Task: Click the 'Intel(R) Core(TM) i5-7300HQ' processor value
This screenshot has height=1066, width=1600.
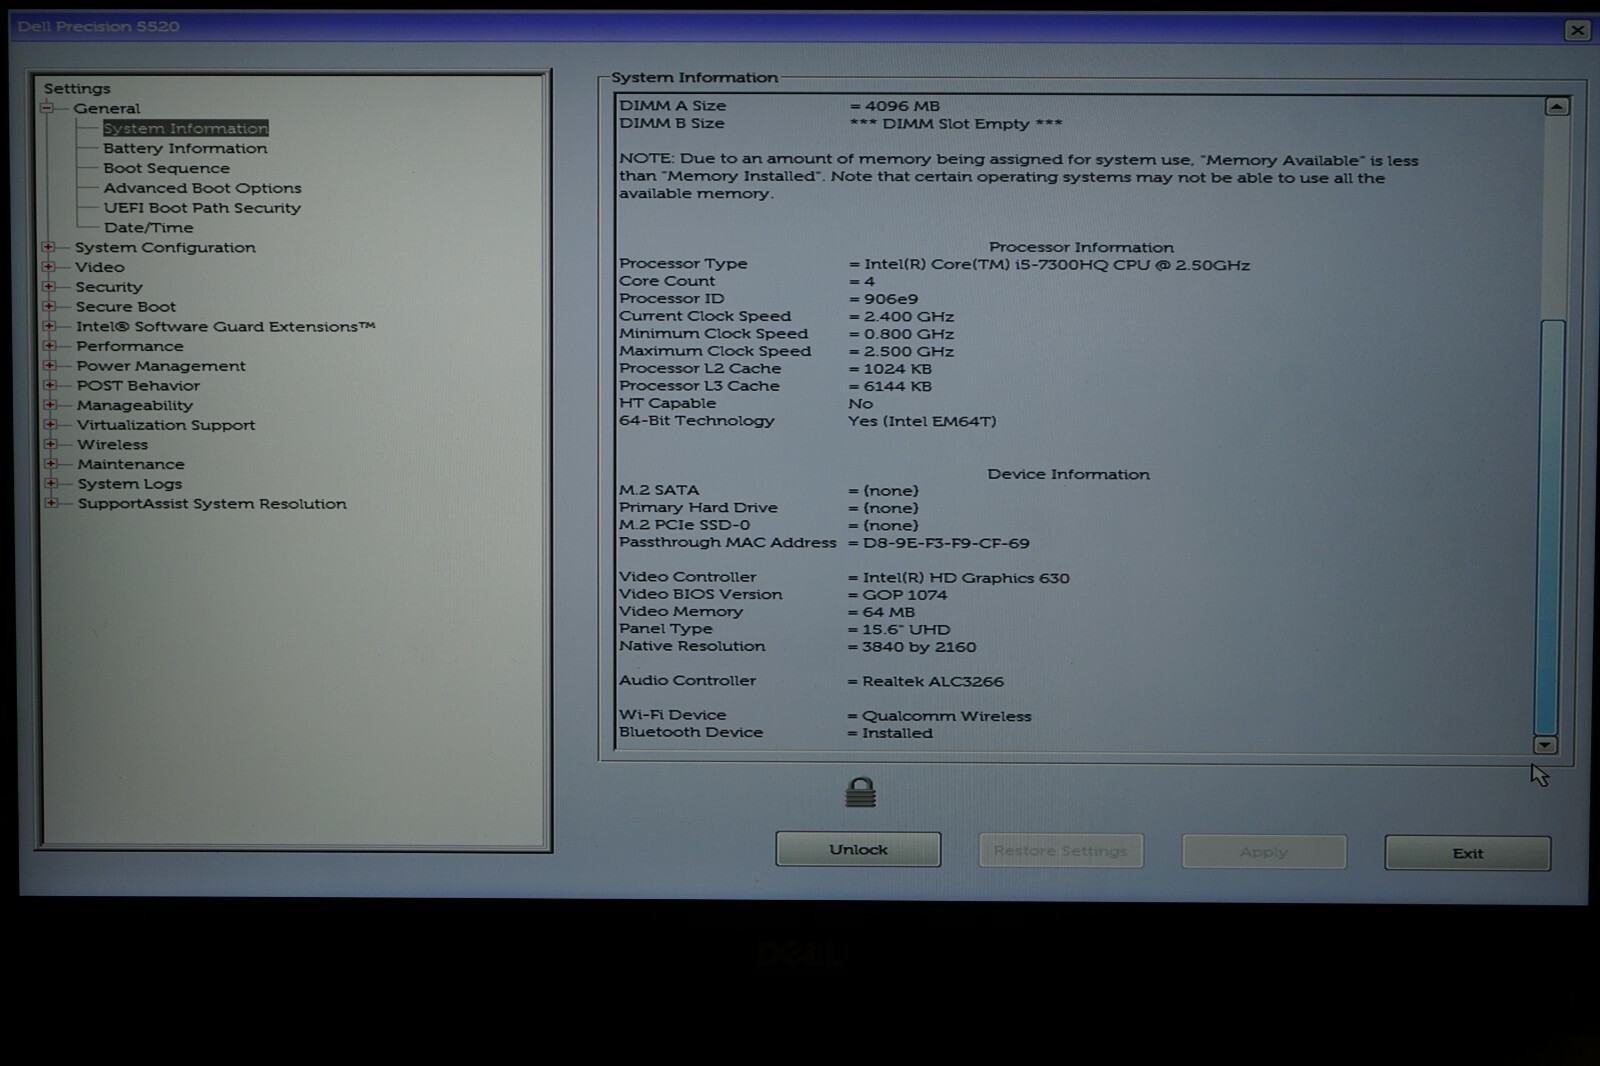Action: coord(1057,265)
